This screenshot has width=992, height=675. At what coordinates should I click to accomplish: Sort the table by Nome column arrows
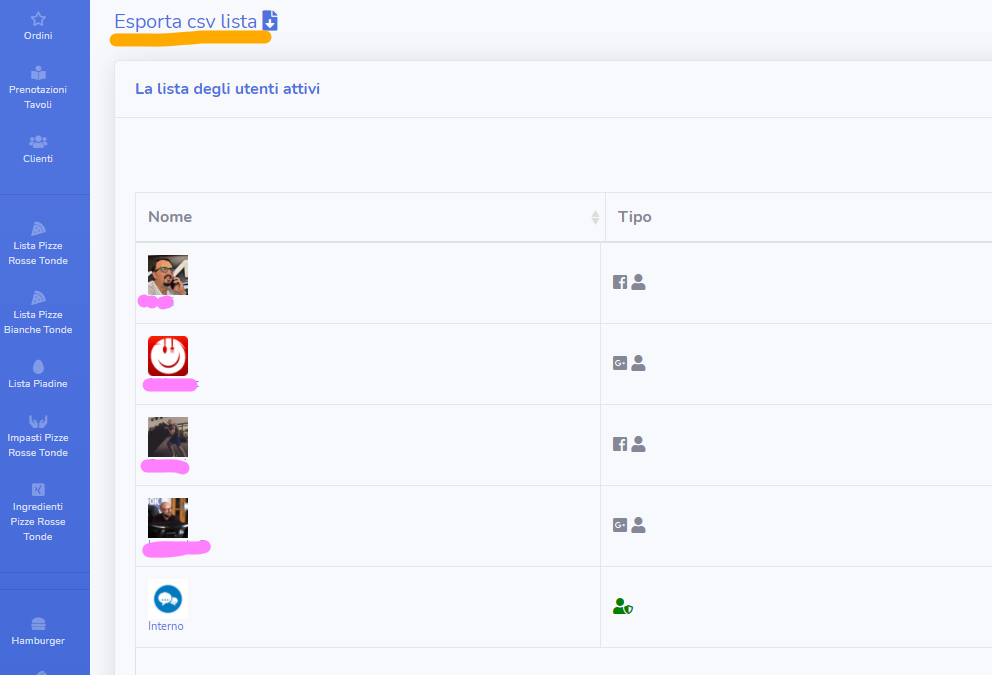pos(595,217)
